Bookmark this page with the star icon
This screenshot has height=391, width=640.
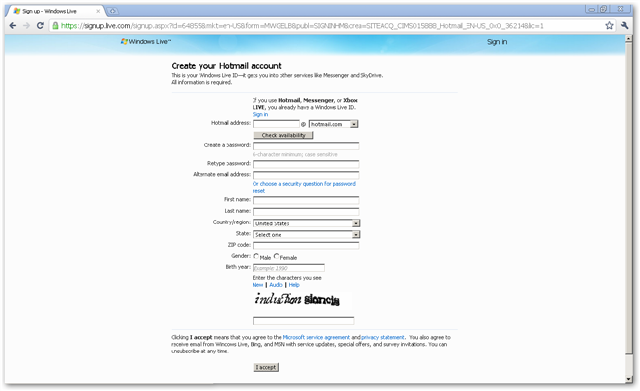(609, 26)
